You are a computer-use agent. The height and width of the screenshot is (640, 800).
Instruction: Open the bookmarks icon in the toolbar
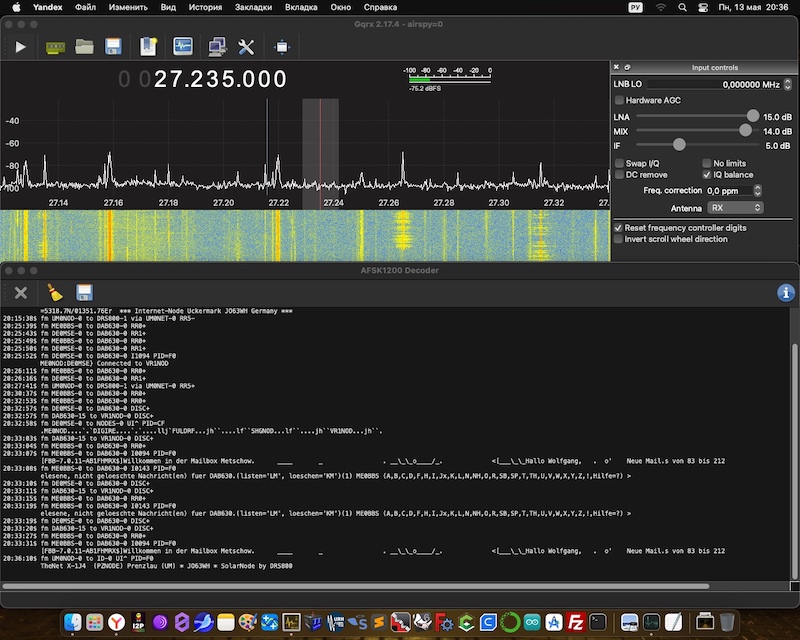[149, 46]
